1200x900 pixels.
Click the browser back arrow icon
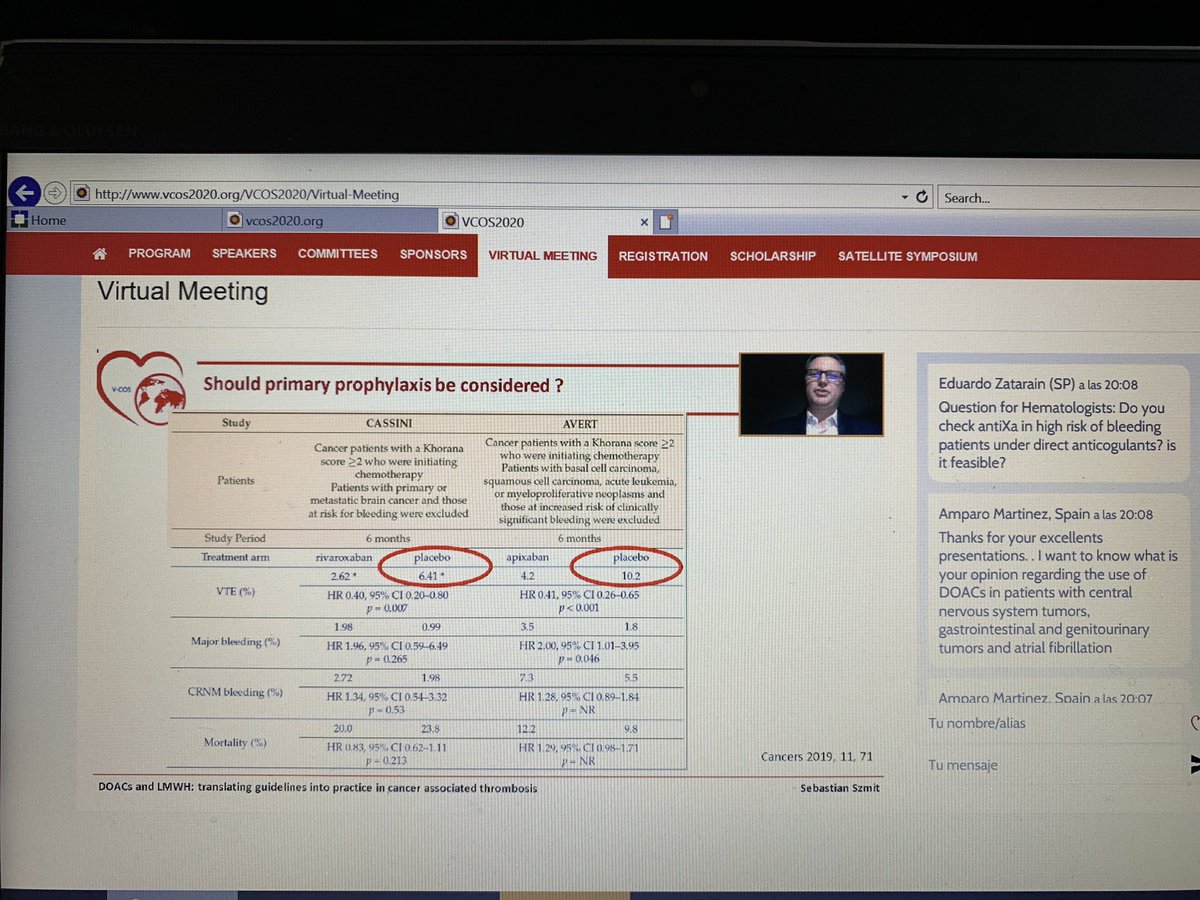25,192
